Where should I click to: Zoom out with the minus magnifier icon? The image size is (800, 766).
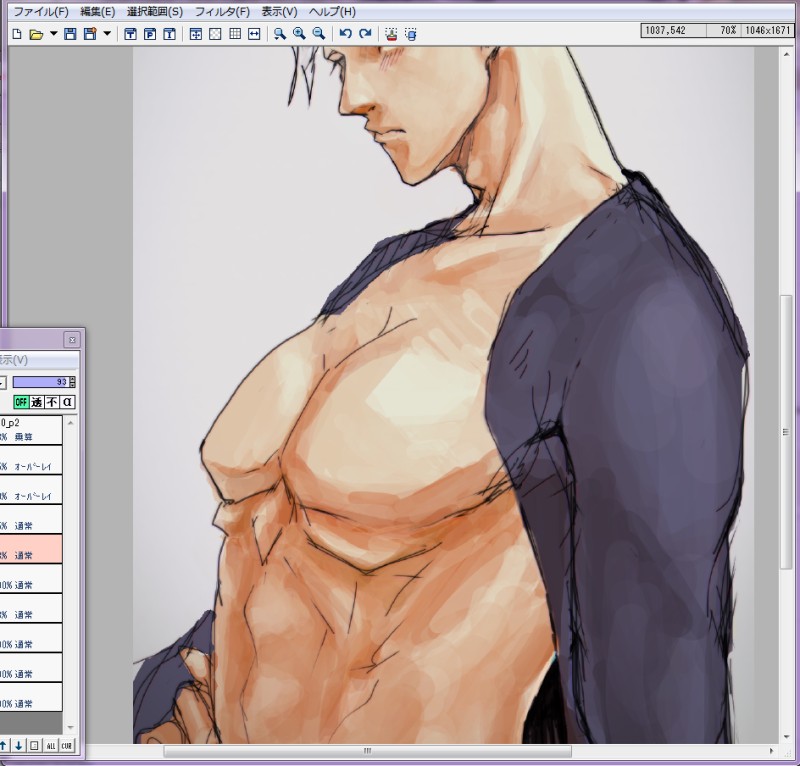pos(319,34)
